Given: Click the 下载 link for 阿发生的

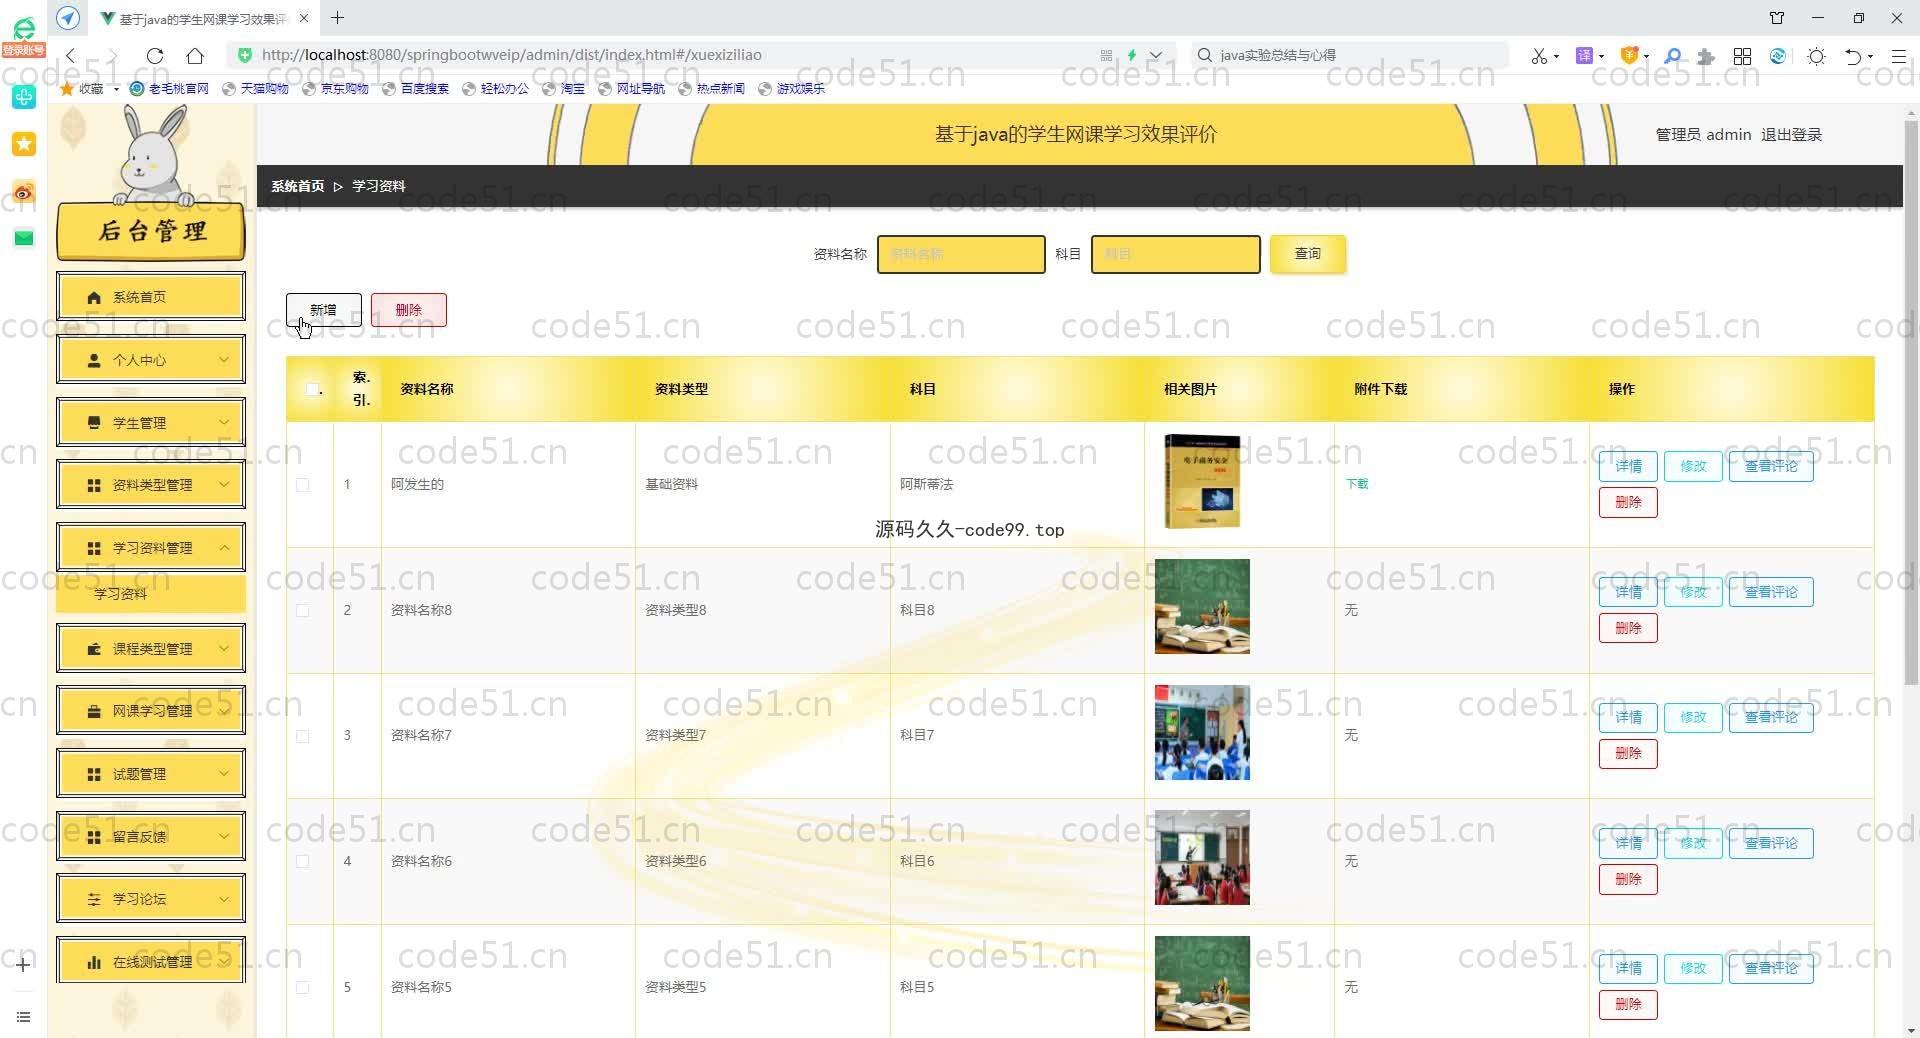Looking at the screenshot, I should click(1357, 484).
